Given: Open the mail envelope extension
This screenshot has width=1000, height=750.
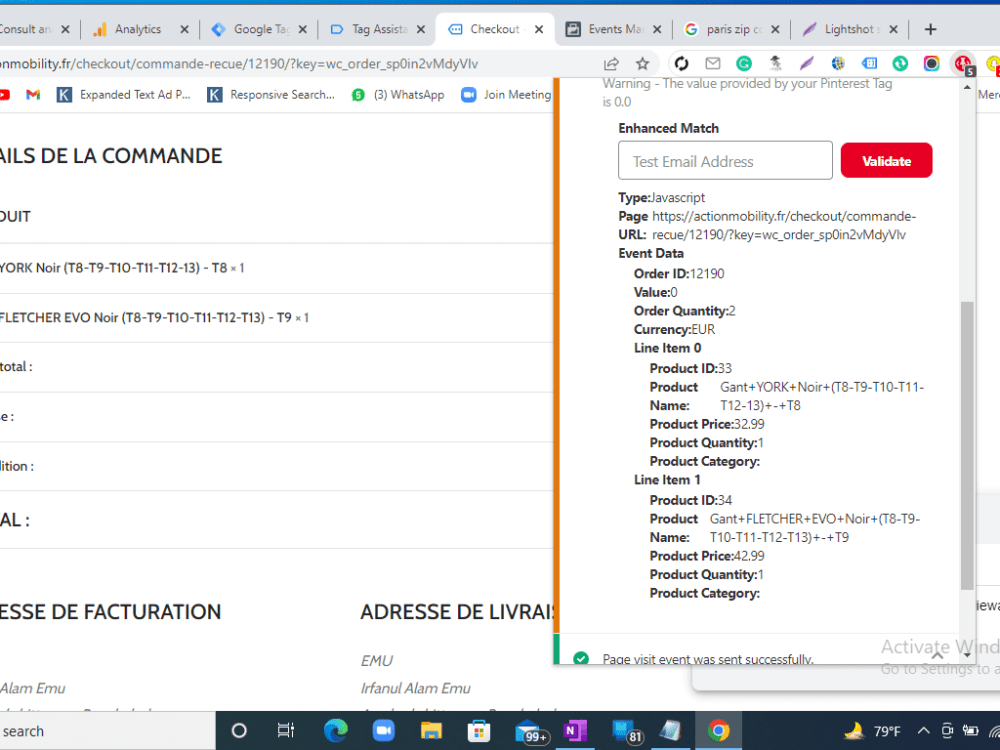Looking at the screenshot, I should click(713, 63).
